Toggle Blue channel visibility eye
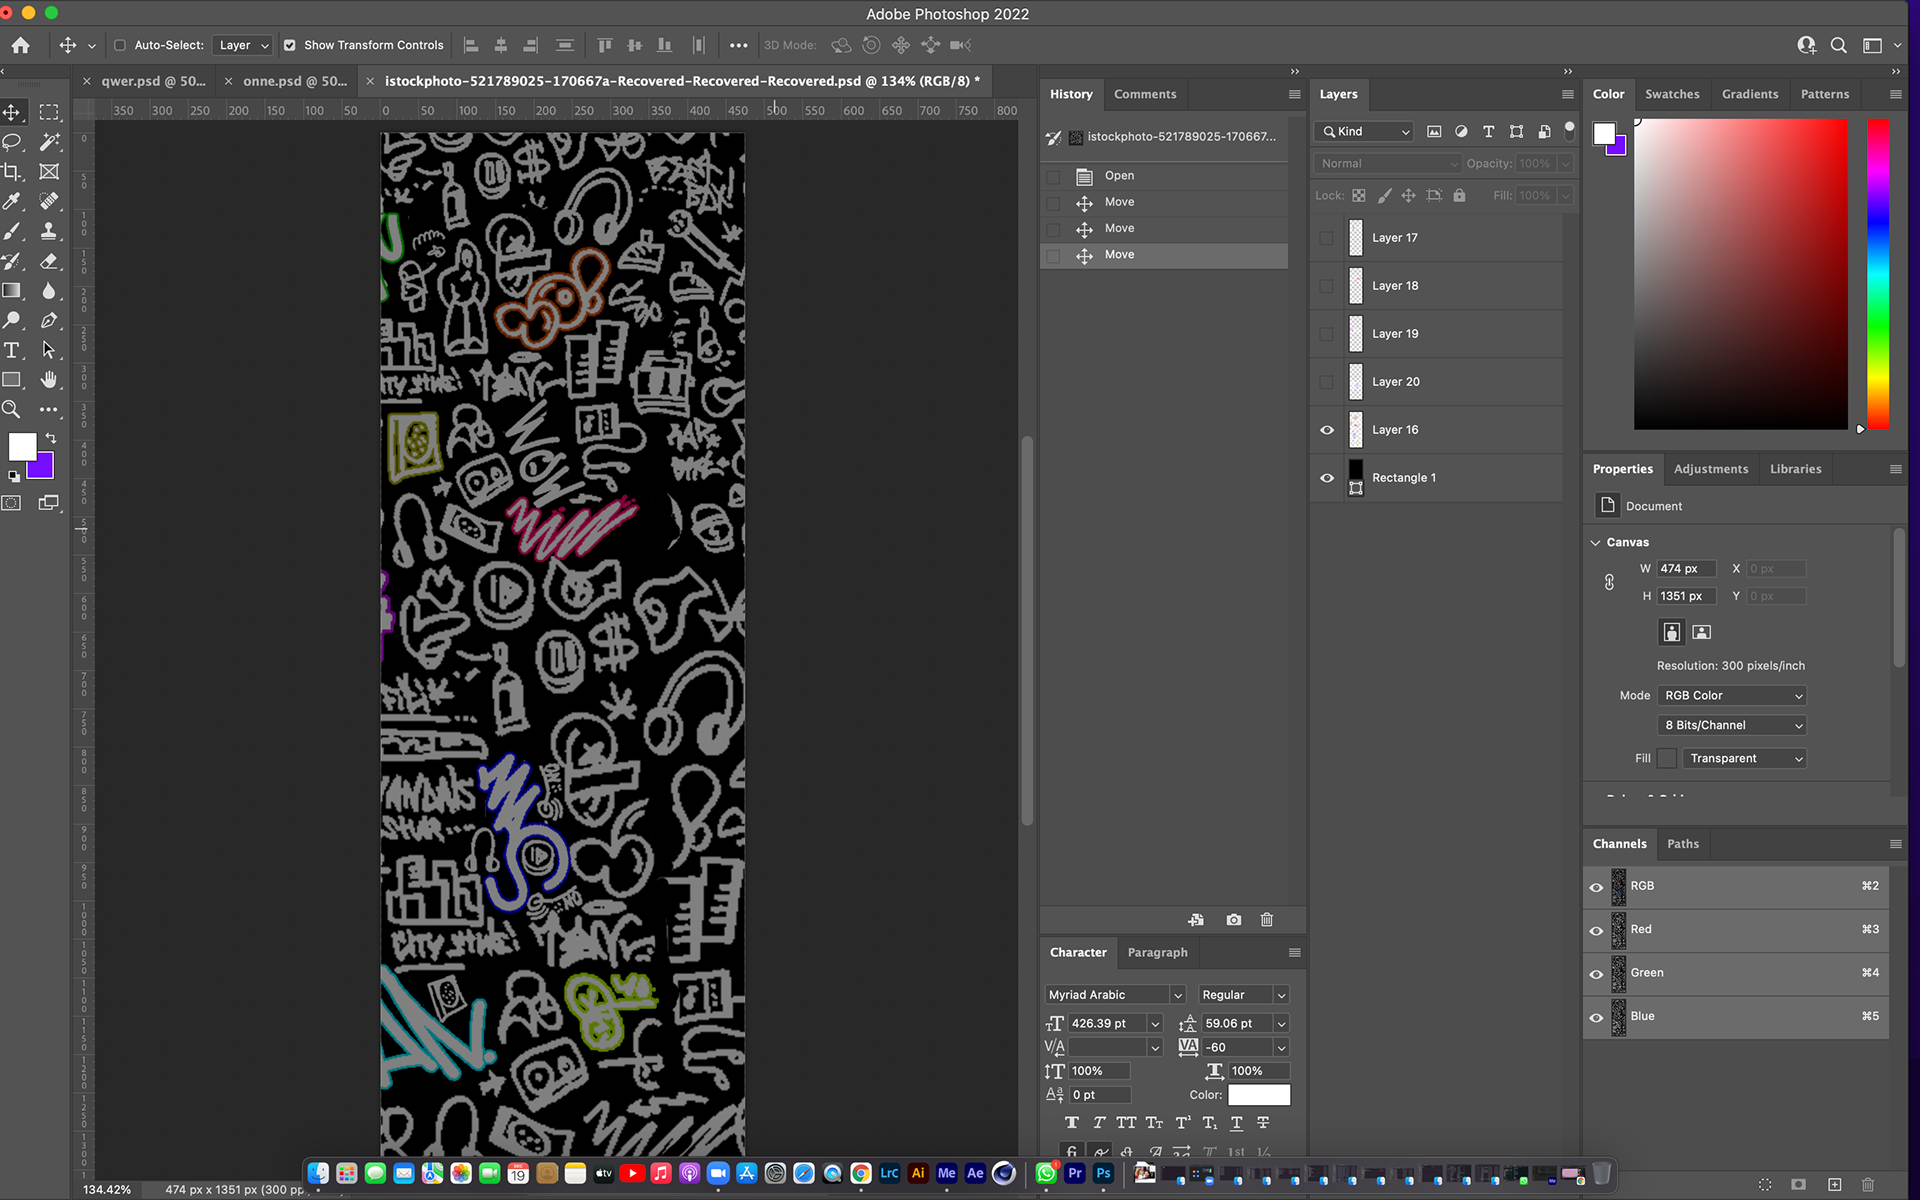This screenshot has width=1920, height=1200. click(1596, 1017)
